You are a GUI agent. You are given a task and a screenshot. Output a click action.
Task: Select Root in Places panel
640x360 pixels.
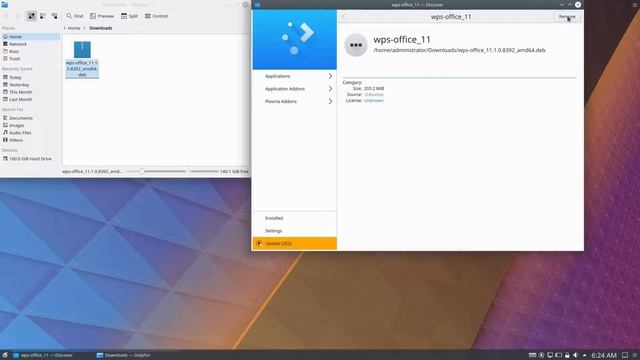click(x=31, y=51)
